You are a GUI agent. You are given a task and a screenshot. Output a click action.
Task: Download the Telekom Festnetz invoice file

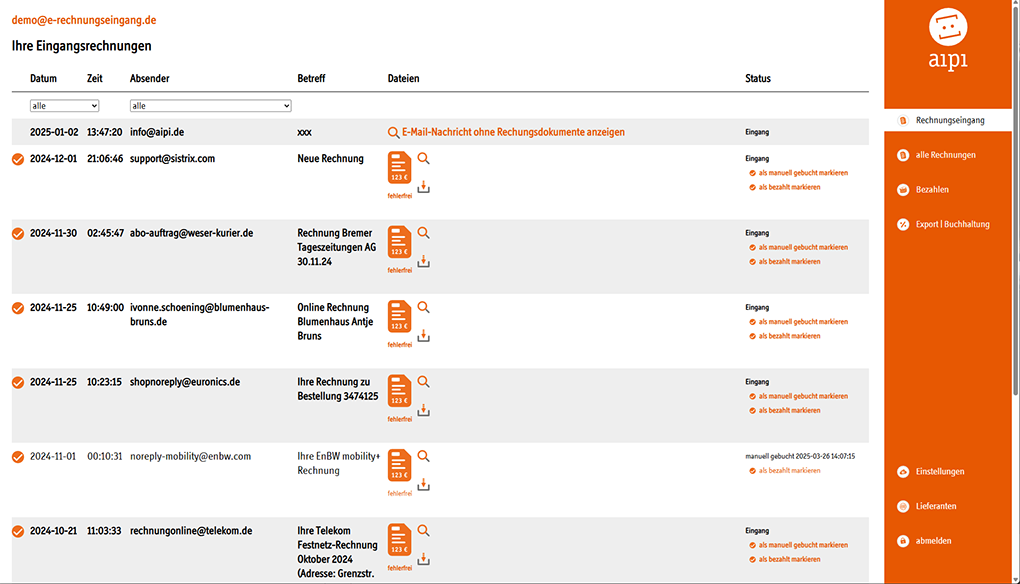point(423,559)
